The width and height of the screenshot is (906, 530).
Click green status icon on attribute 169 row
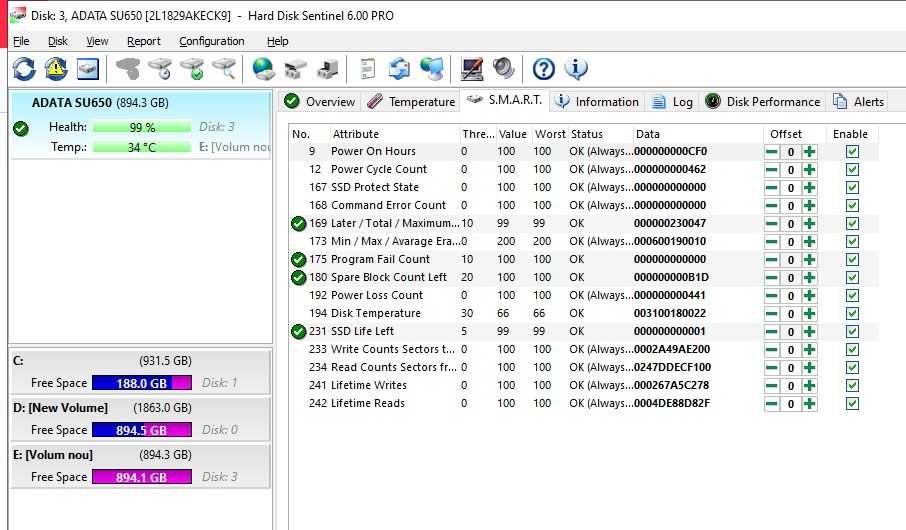(299, 223)
